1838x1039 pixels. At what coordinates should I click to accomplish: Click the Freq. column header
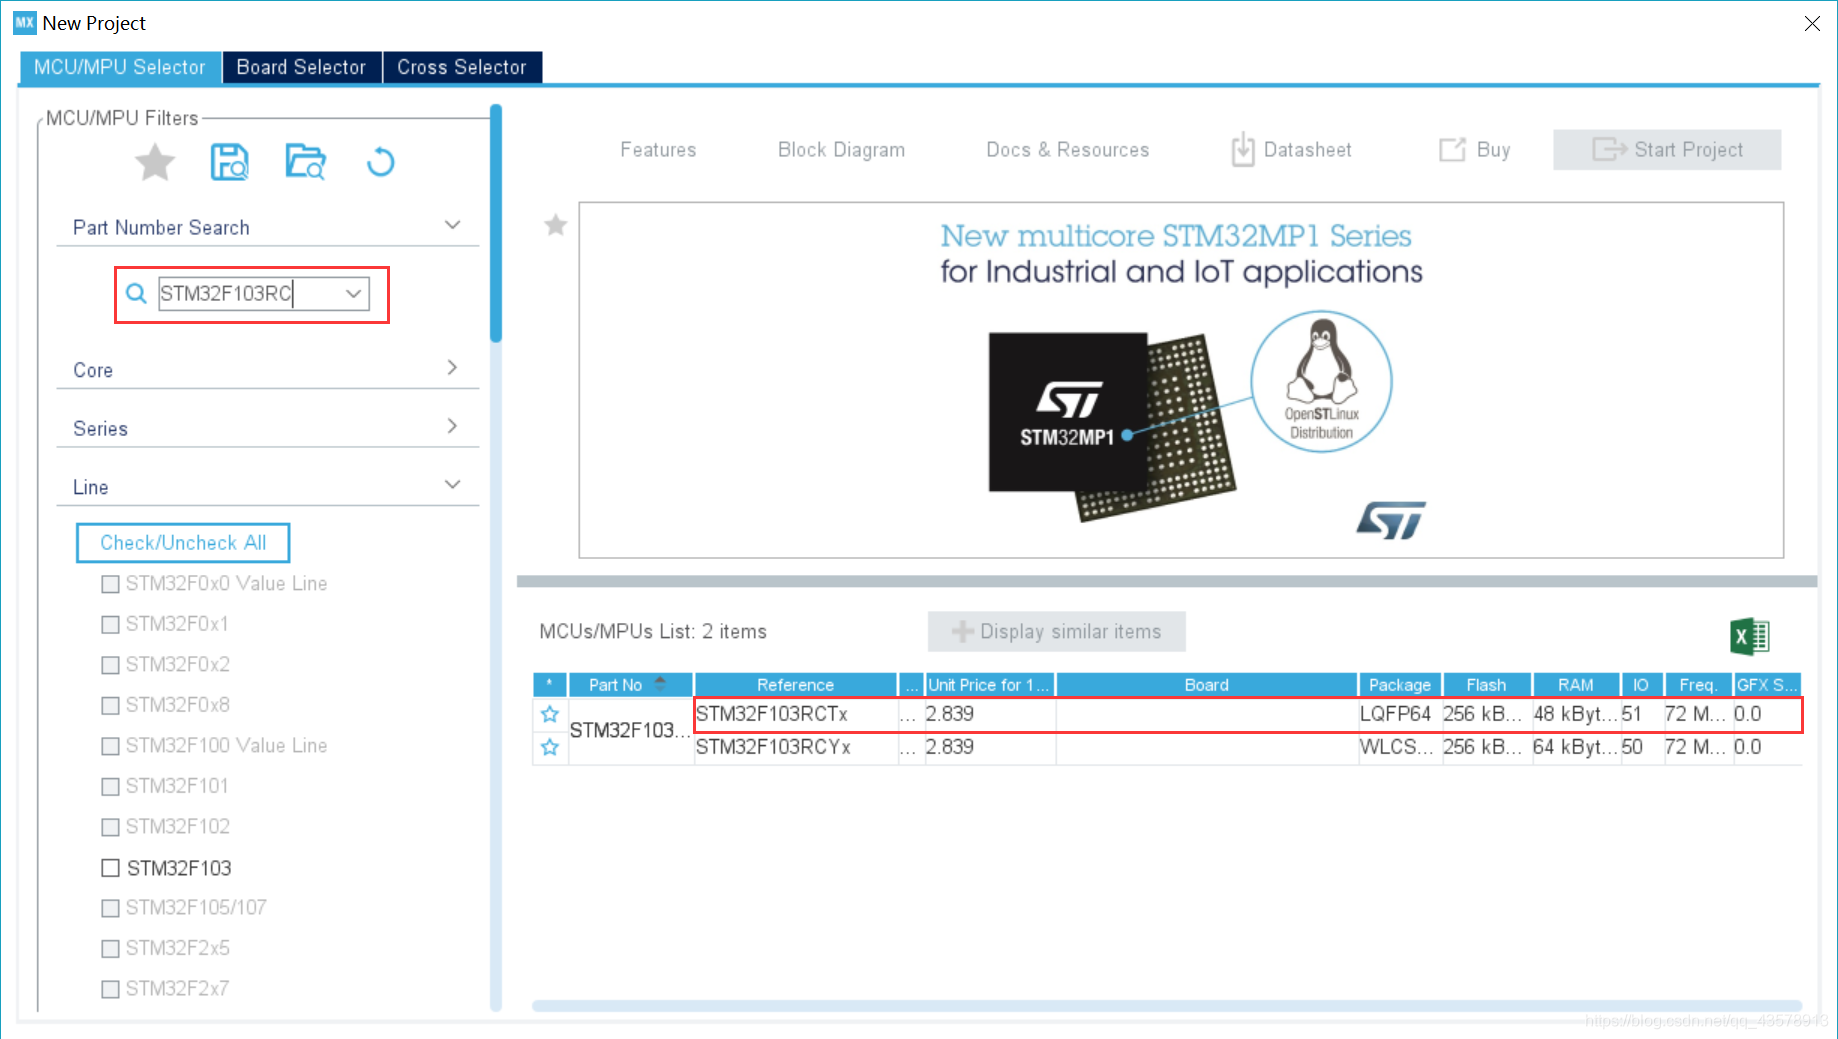click(x=1698, y=685)
